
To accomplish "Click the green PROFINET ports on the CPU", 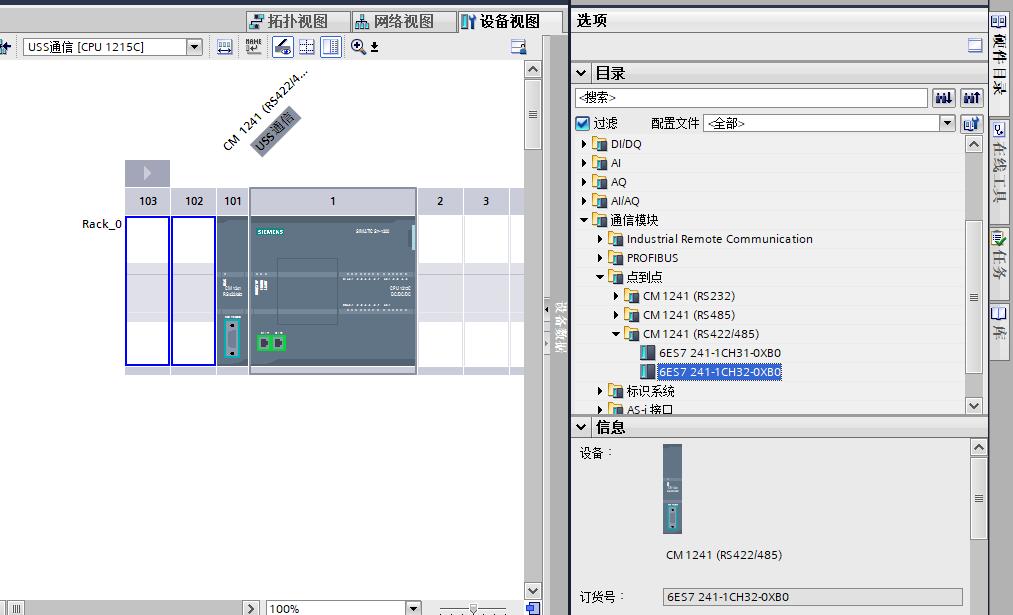I will 271,342.
